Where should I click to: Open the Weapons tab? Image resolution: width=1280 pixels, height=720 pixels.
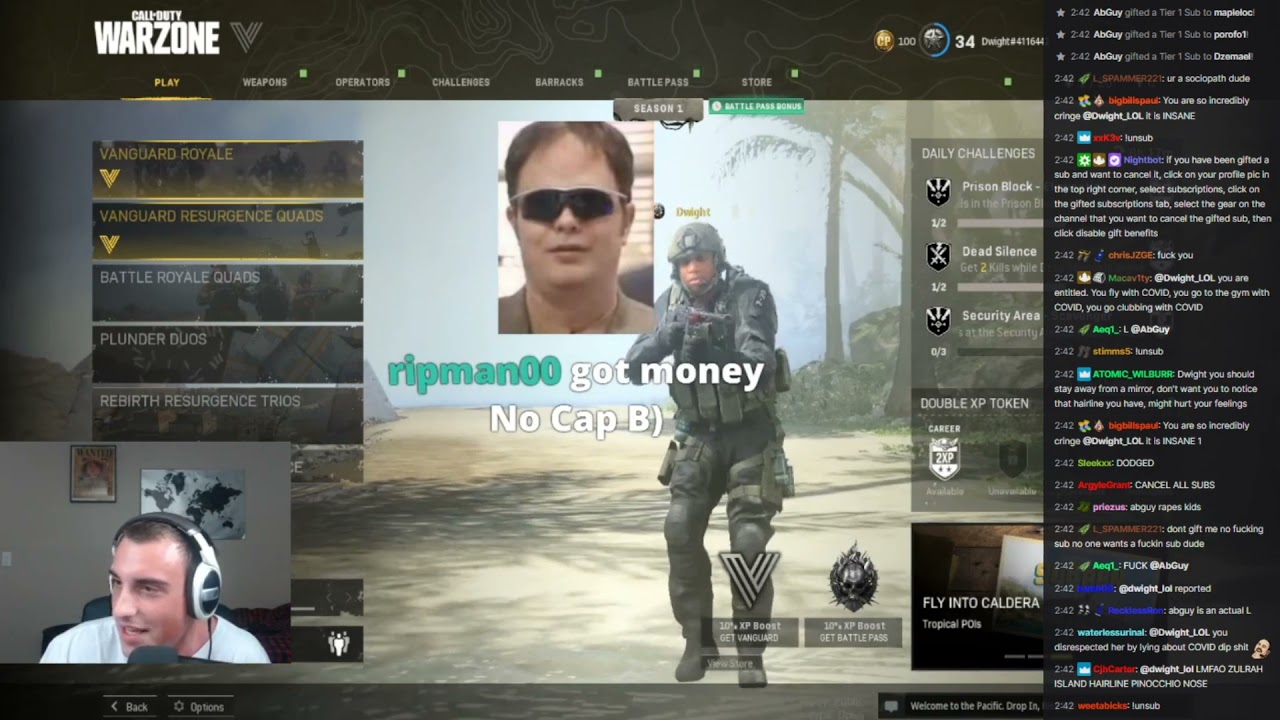265,82
